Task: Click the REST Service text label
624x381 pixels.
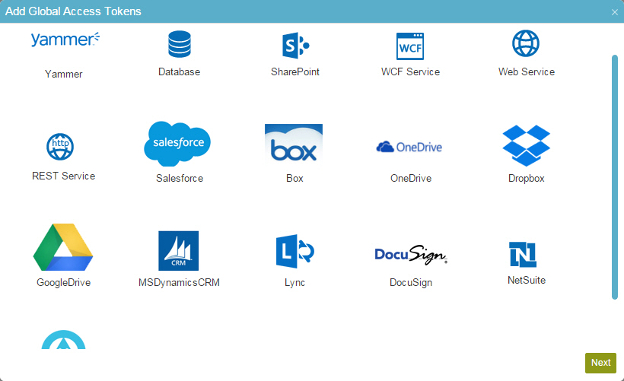Action: tap(64, 176)
